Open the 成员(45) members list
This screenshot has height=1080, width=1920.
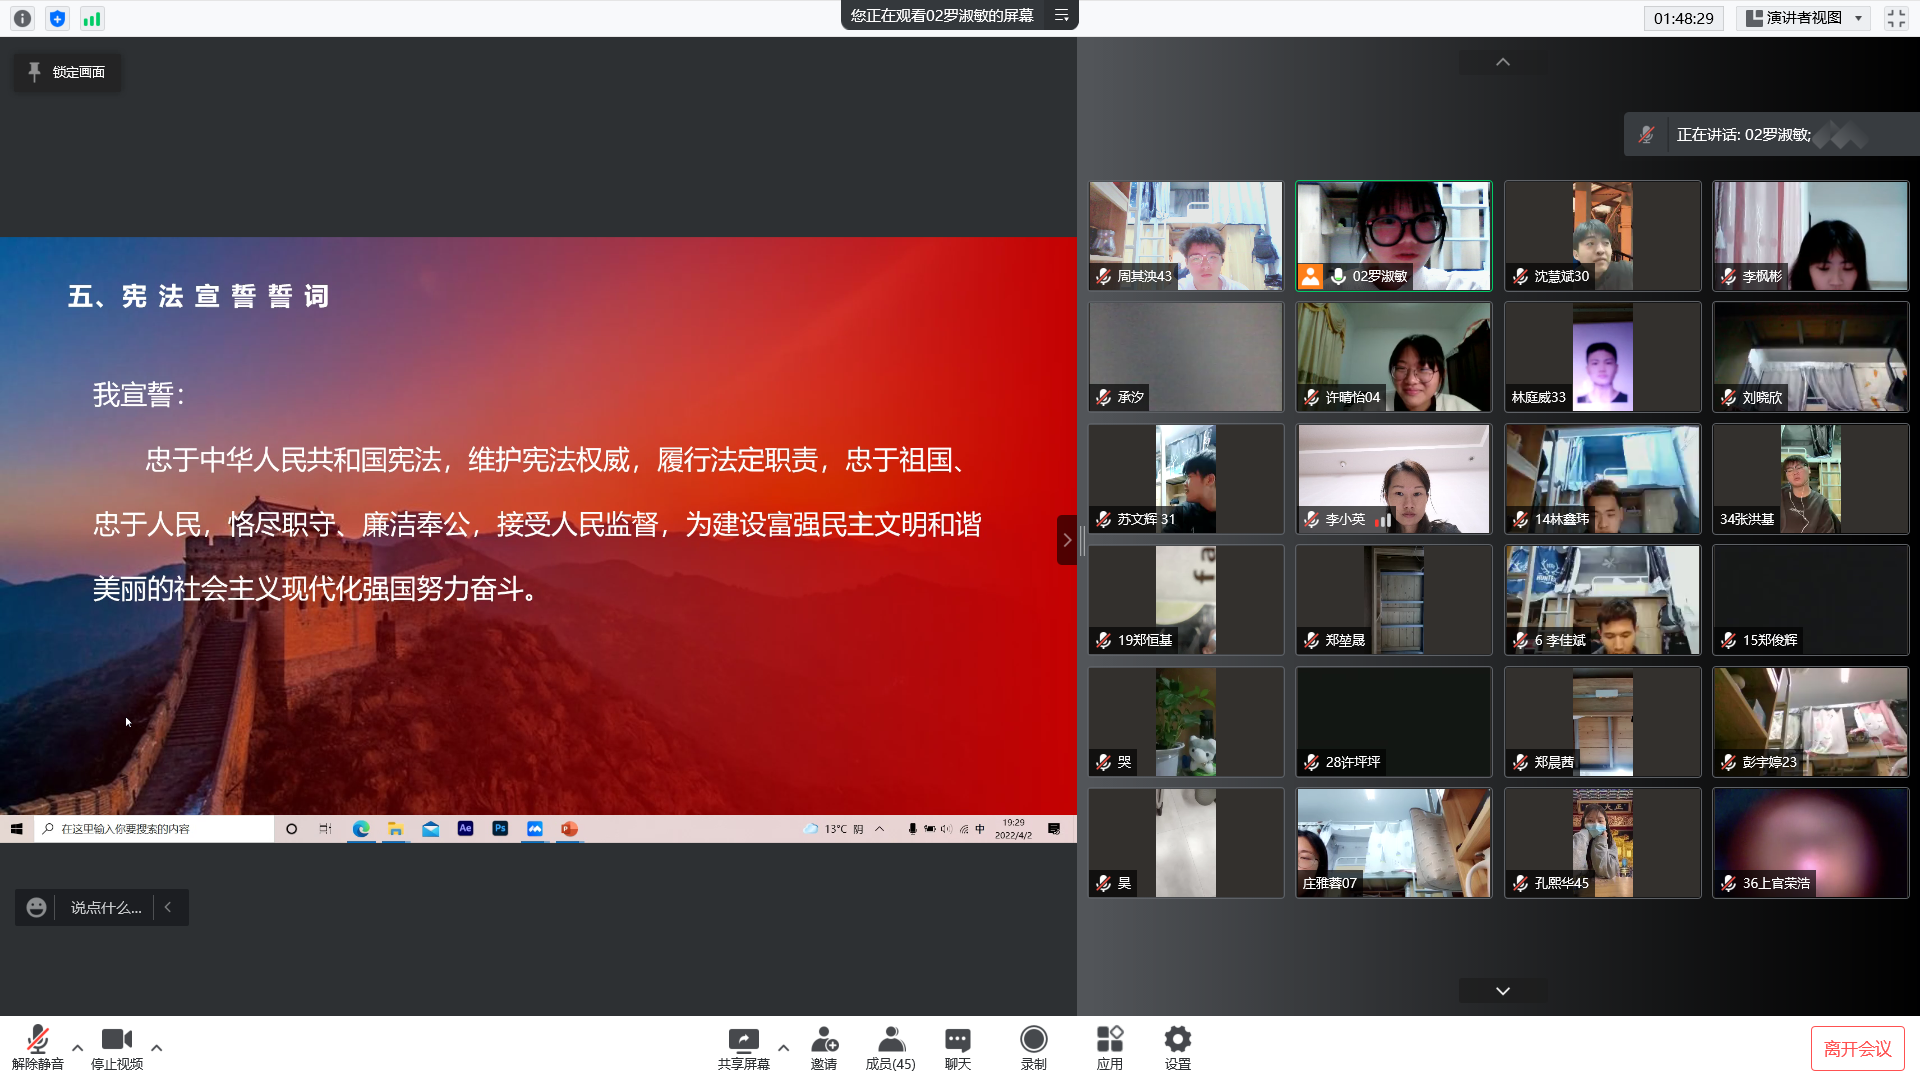(890, 1047)
